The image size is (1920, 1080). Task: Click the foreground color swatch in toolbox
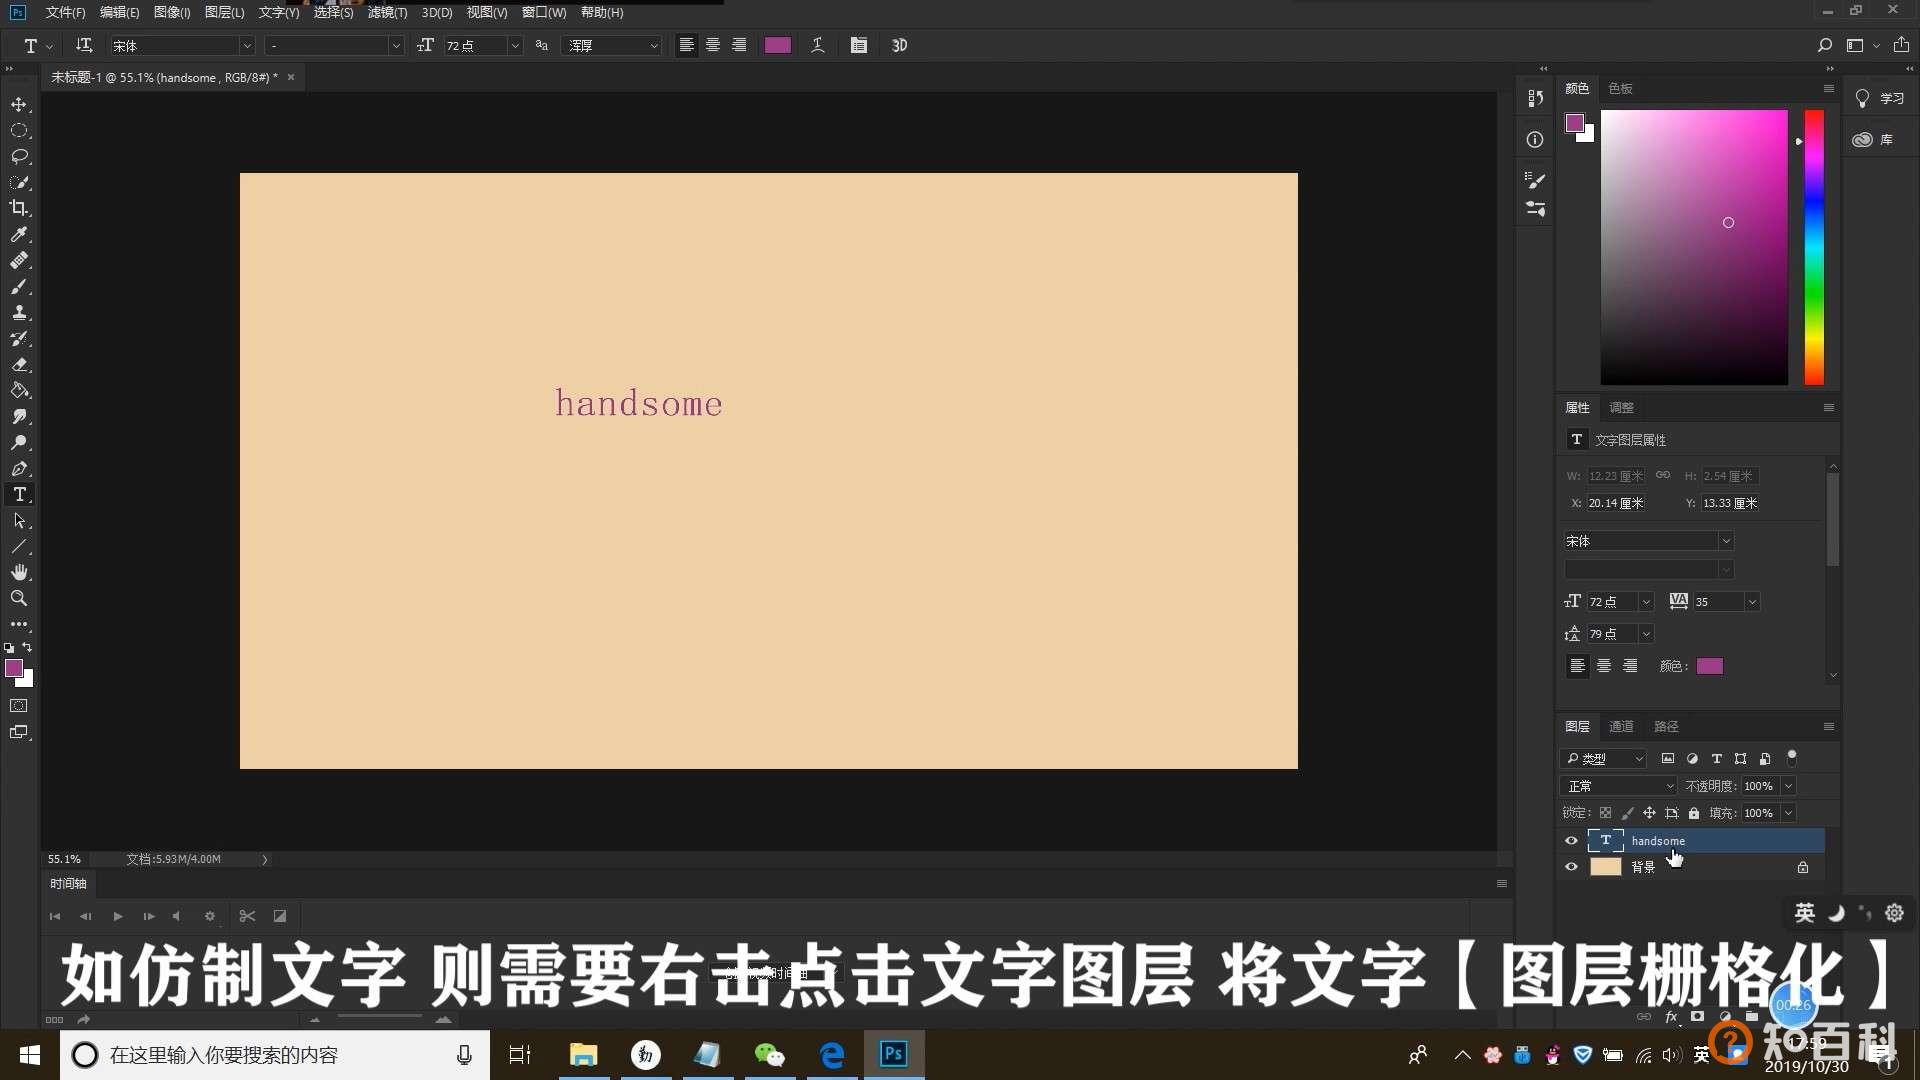[13, 668]
